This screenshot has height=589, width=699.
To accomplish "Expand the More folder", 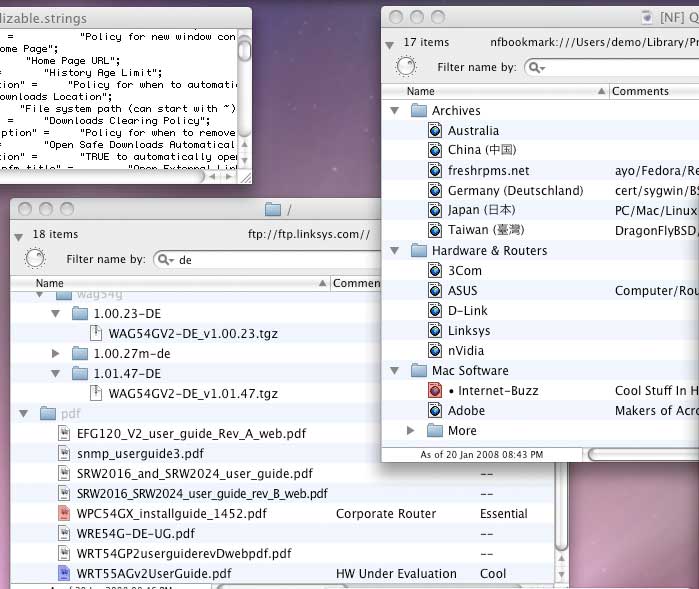I will click(x=411, y=431).
